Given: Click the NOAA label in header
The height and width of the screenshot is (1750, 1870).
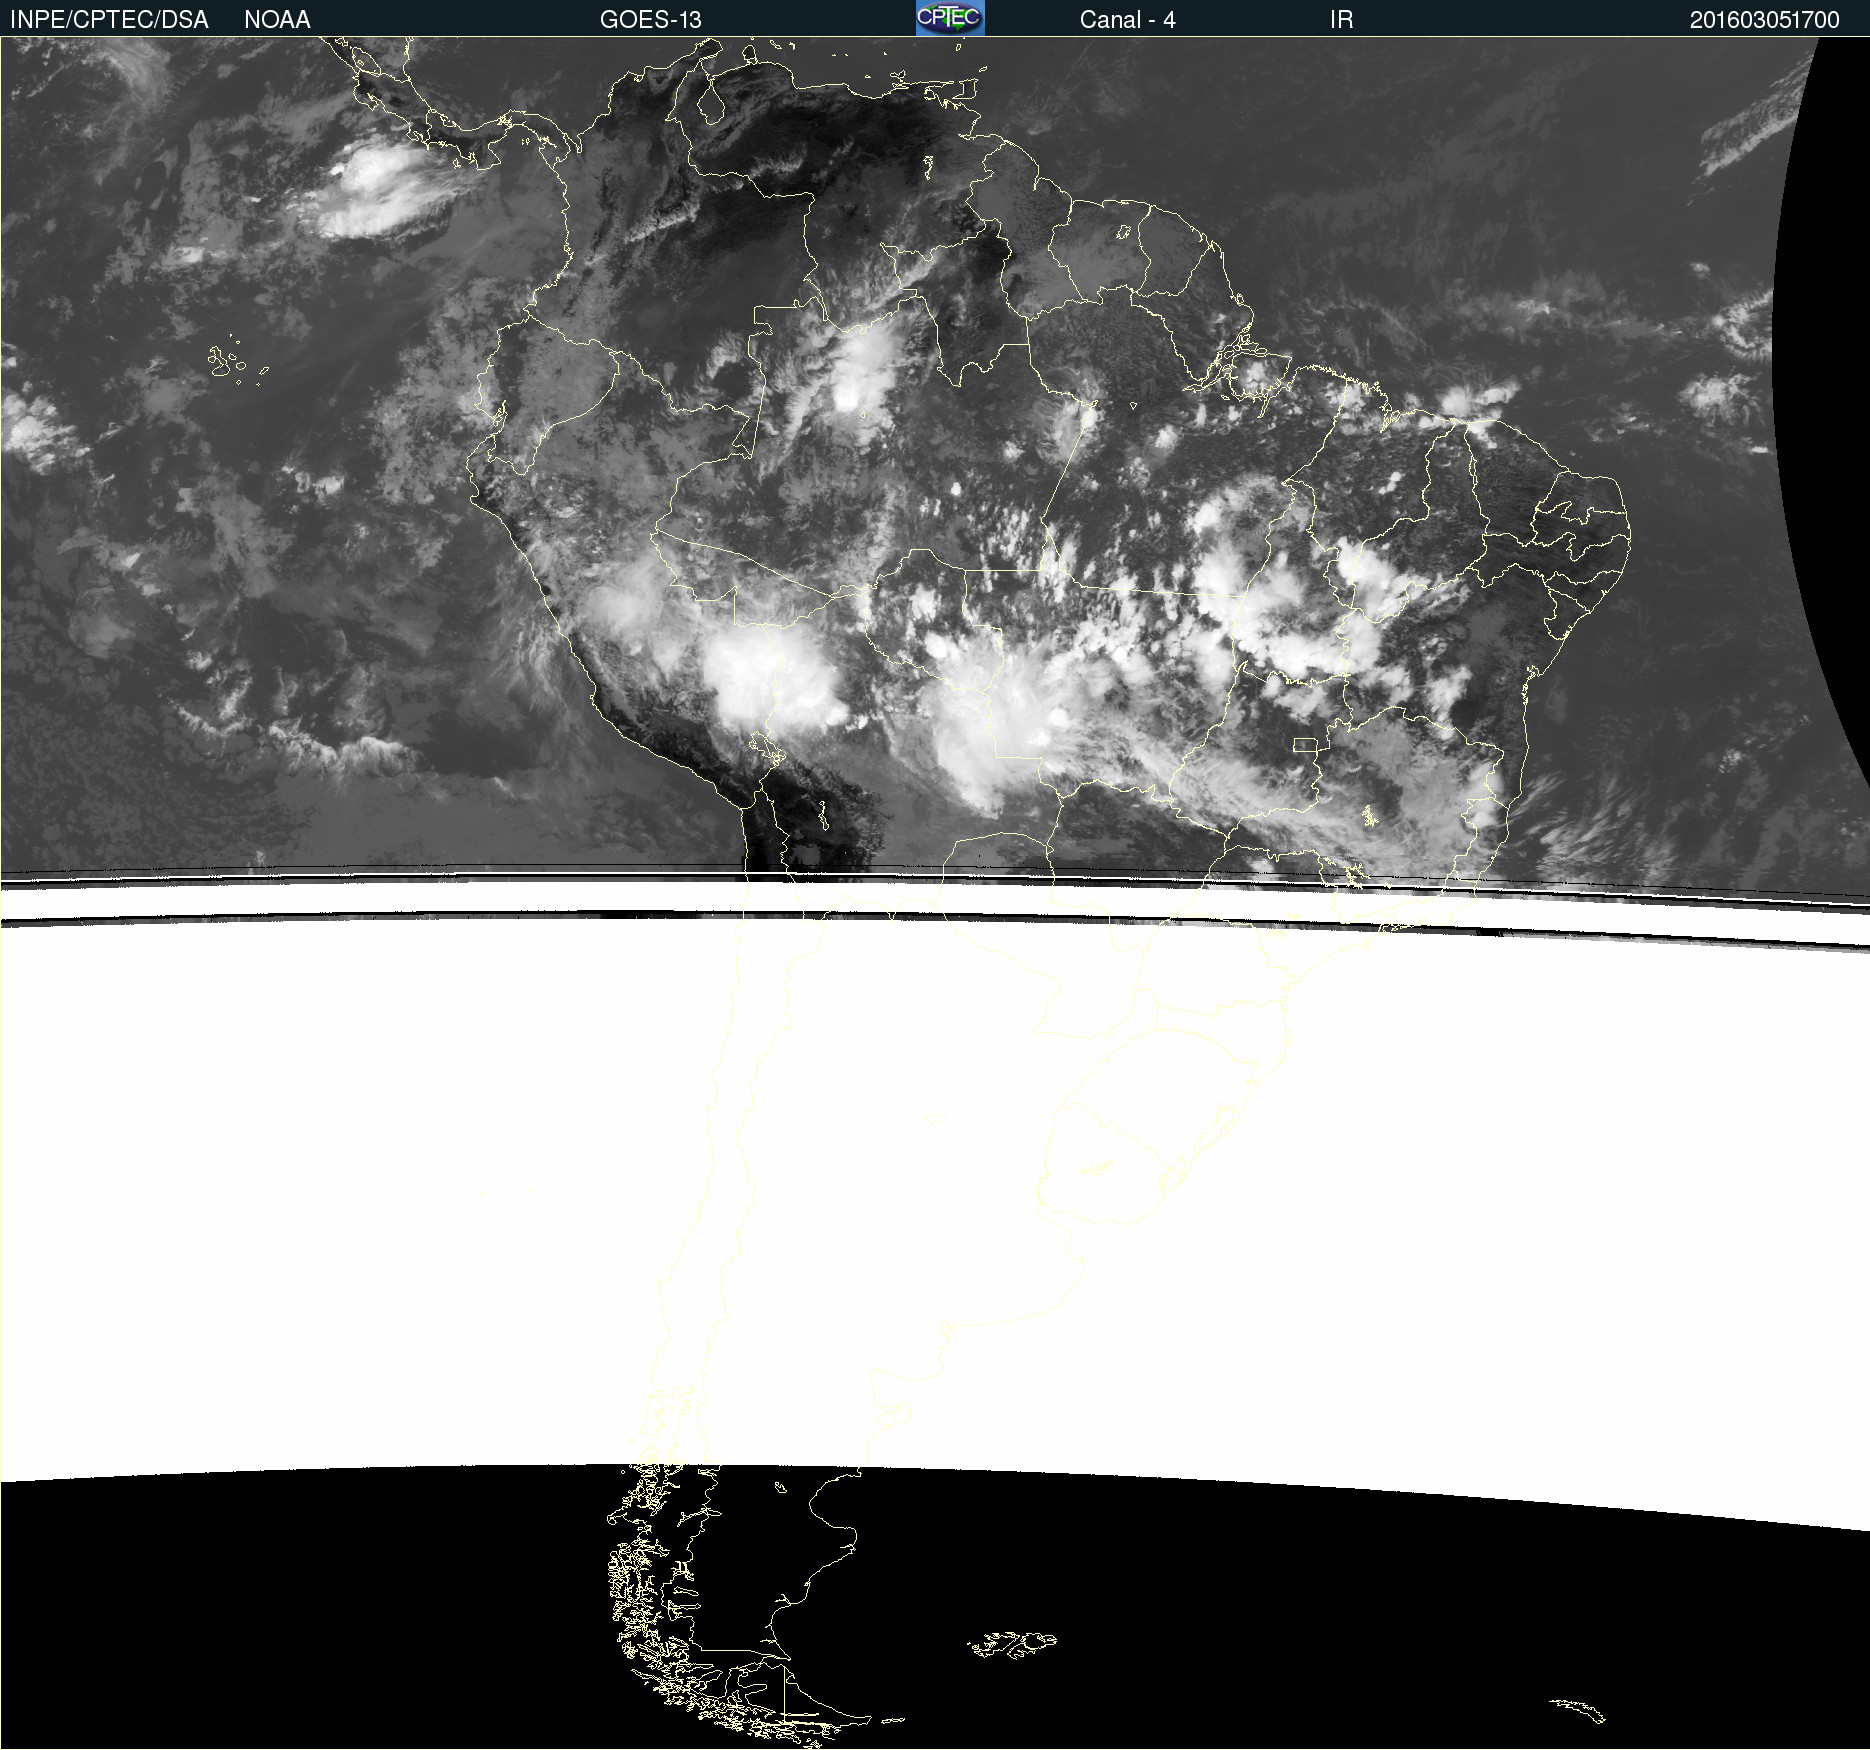Looking at the screenshot, I should click(277, 20).
